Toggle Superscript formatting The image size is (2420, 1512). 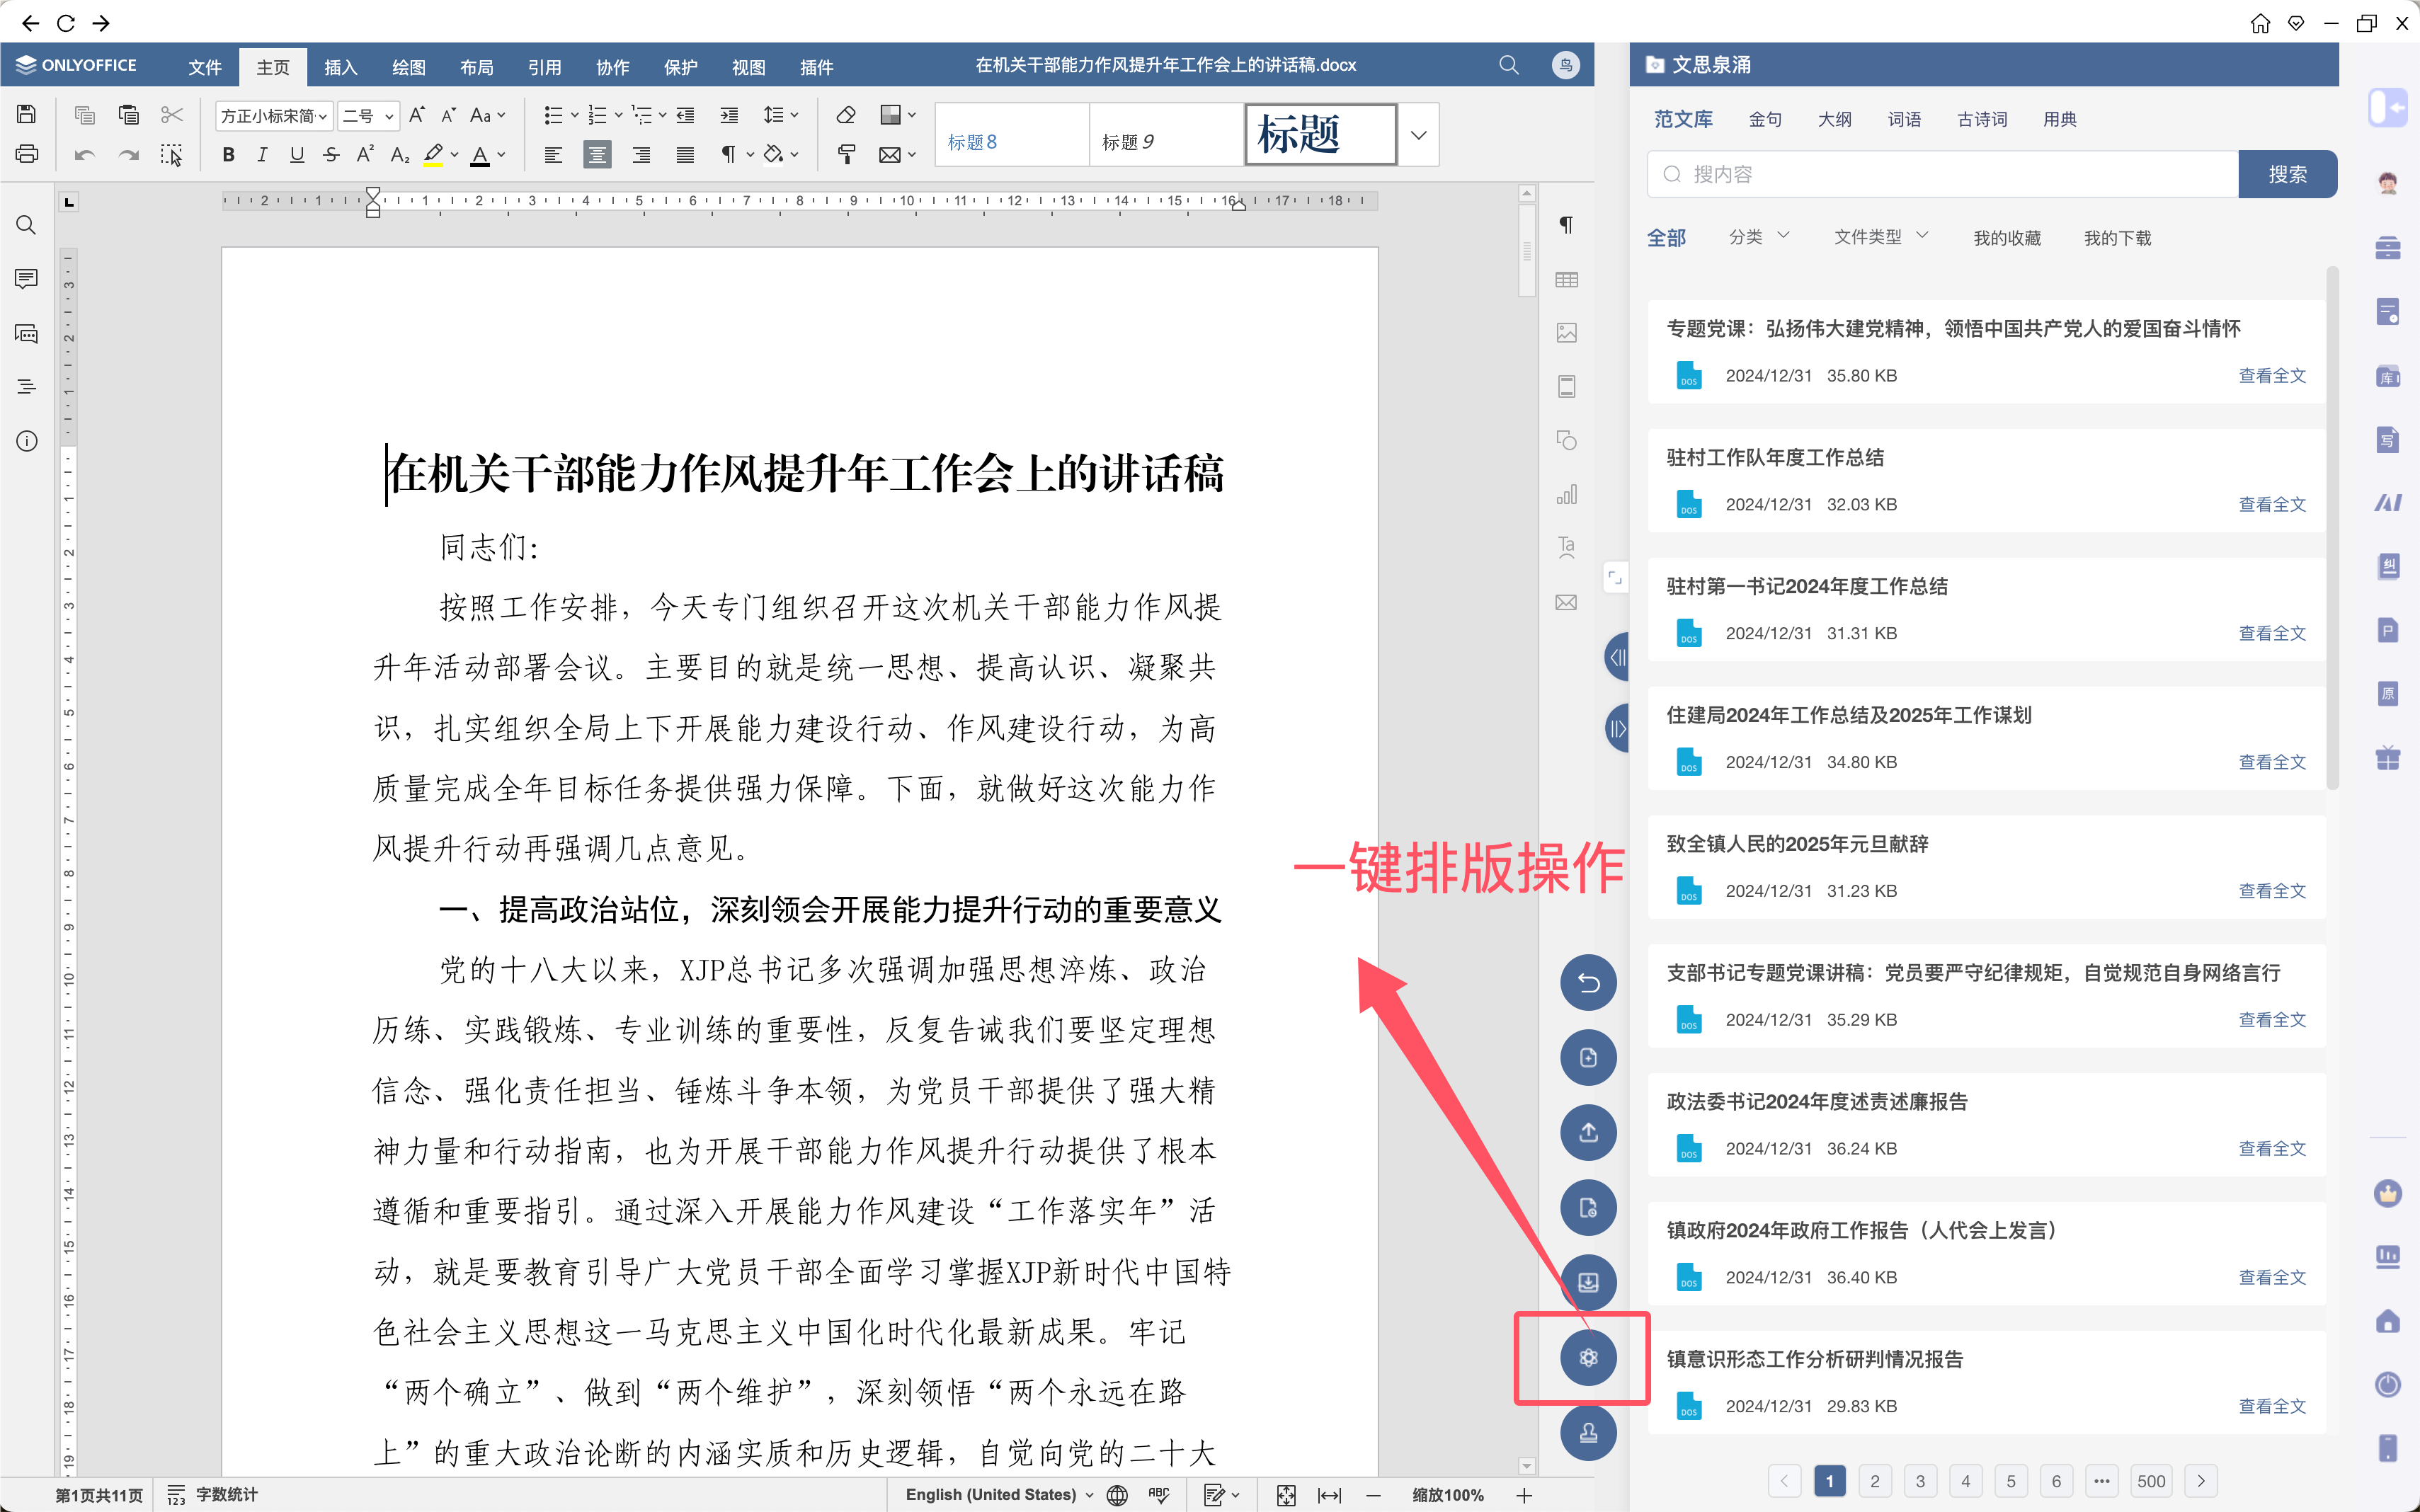click(x=366, y=155)
